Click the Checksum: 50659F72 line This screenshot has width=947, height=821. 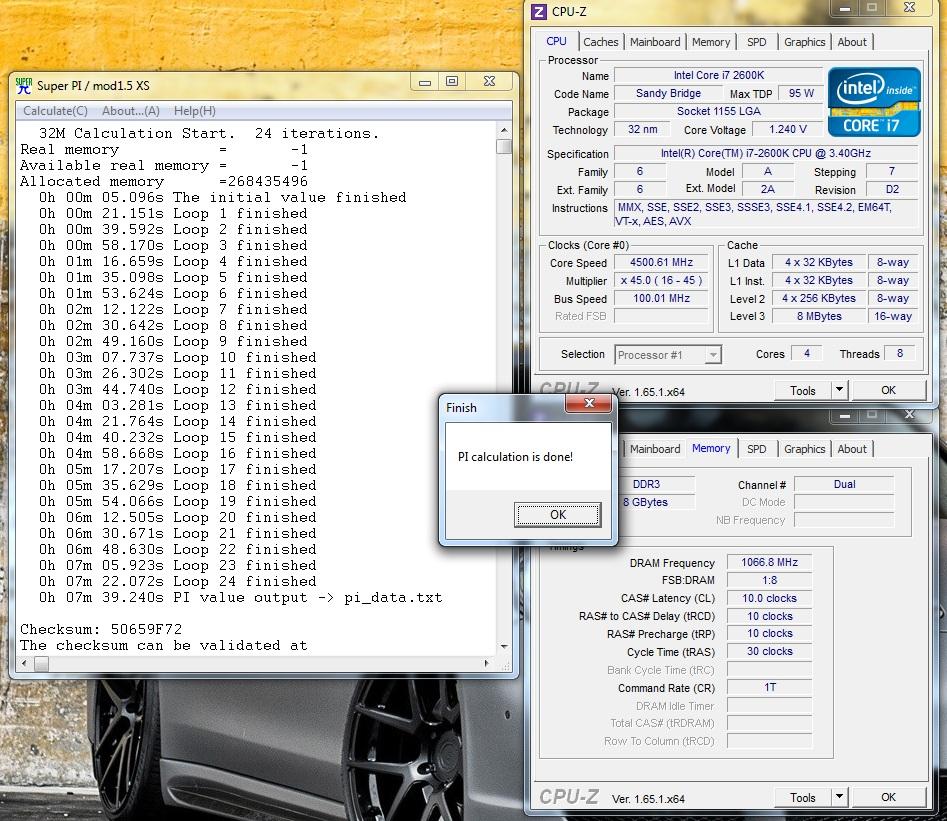pos(101,629)
